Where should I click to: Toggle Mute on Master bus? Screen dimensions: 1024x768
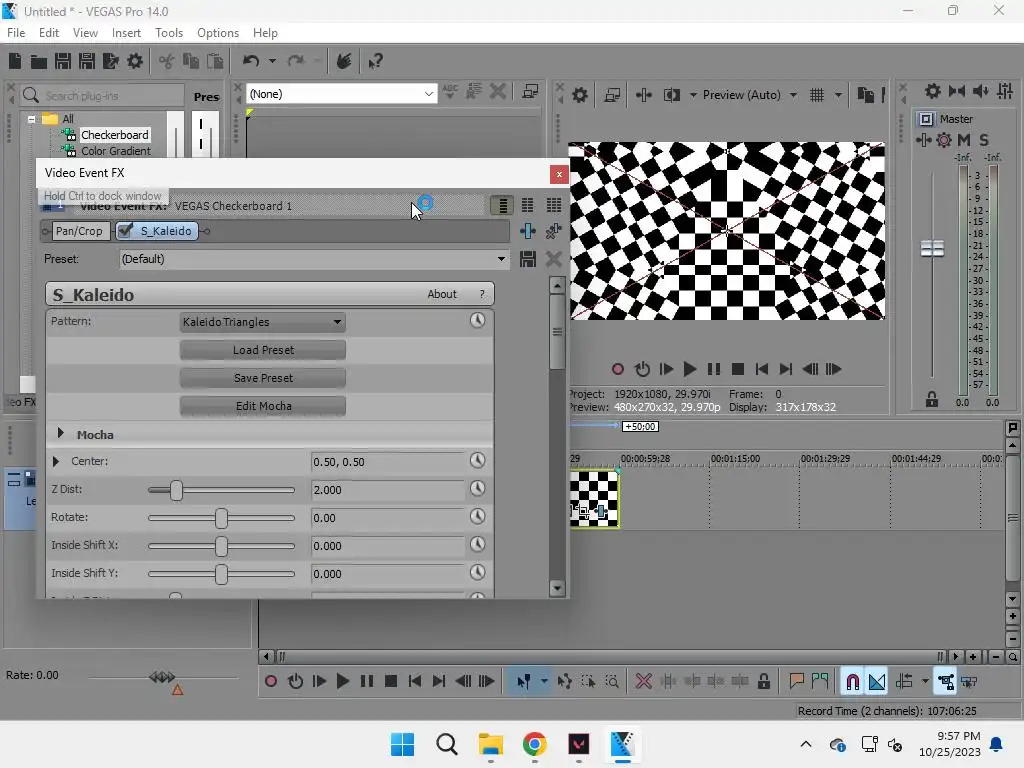pos(964,140)
